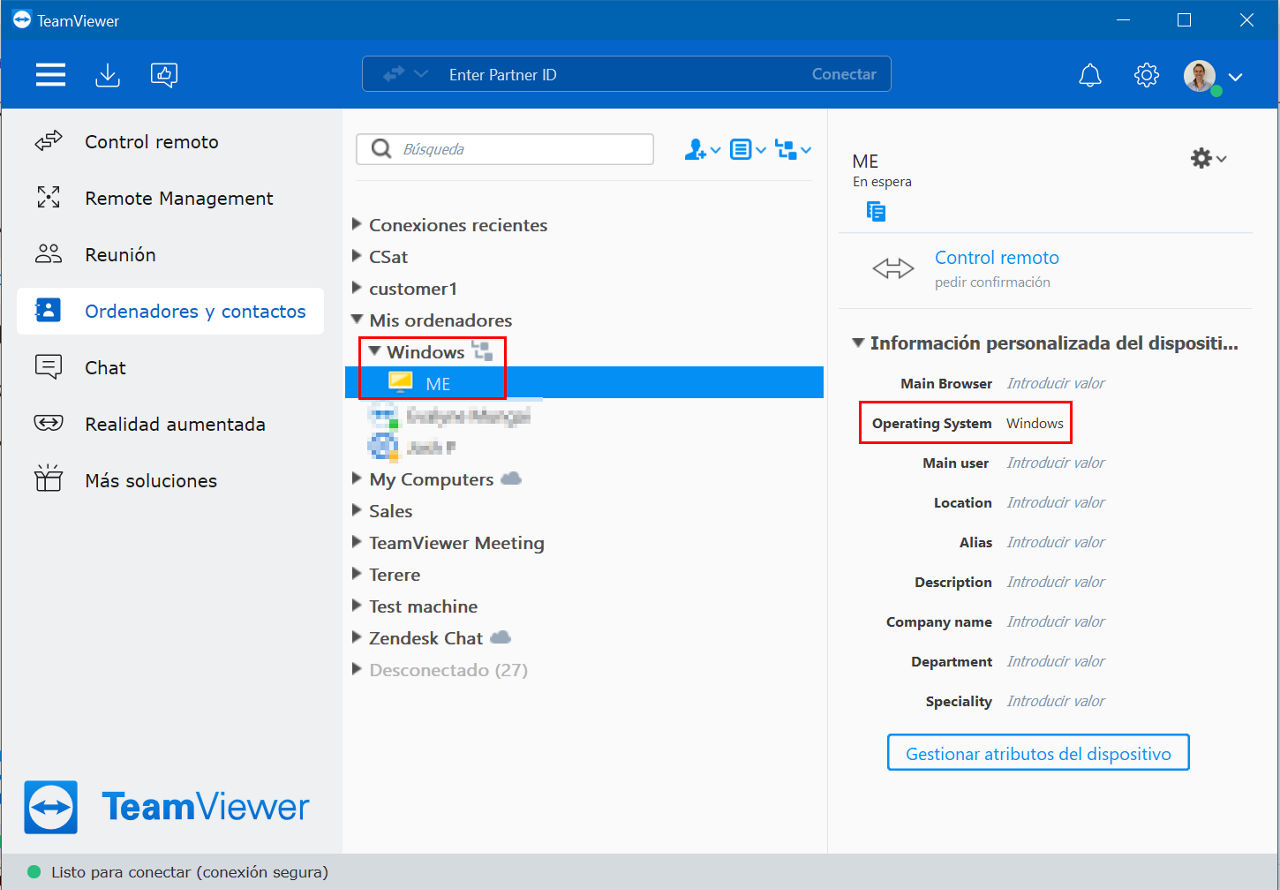Collapse Información personalizada del dispositivo section
1280x890 pixels.
(858, 343)
